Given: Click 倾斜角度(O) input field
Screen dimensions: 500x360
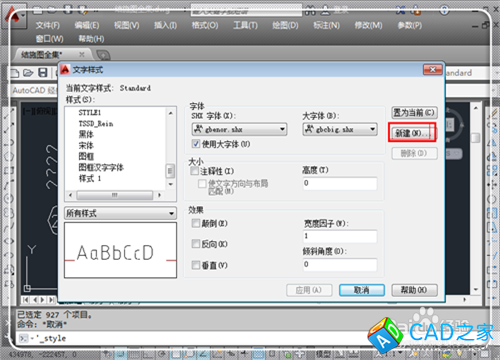Looking at the screenshot, I should (340, 264).
